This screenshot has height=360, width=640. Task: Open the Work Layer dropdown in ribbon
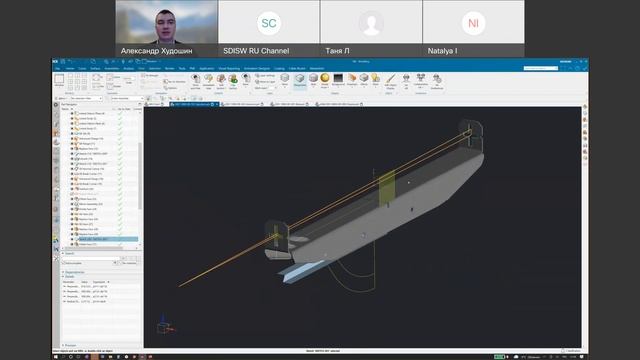pyautogui.click(x=267, y=88)
